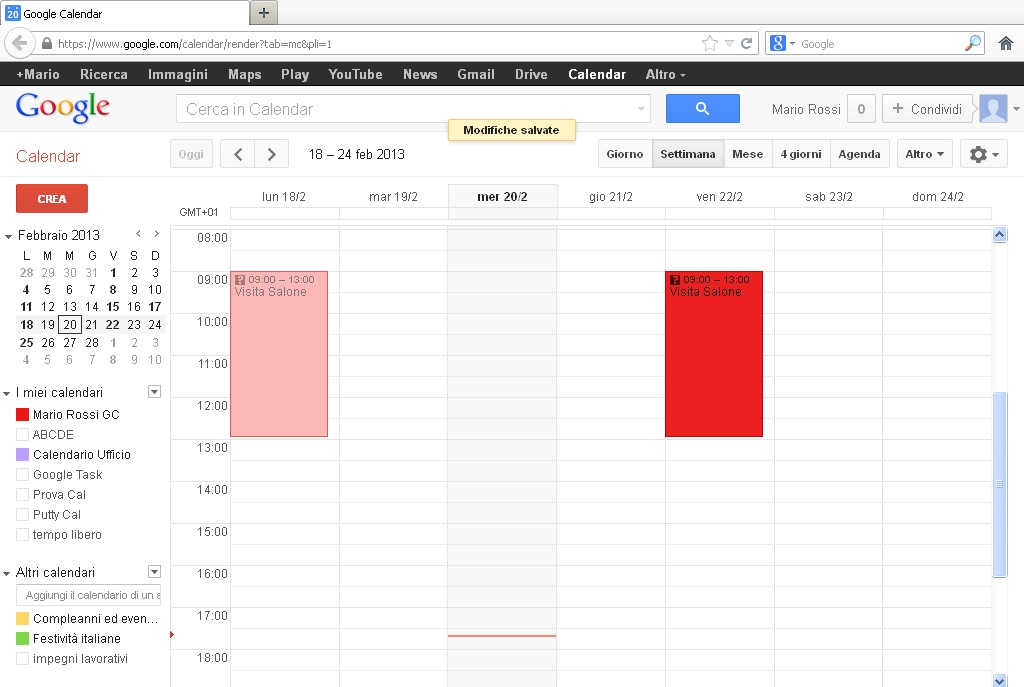
Task: Click the Oggi button
Action: pos(191,154)
